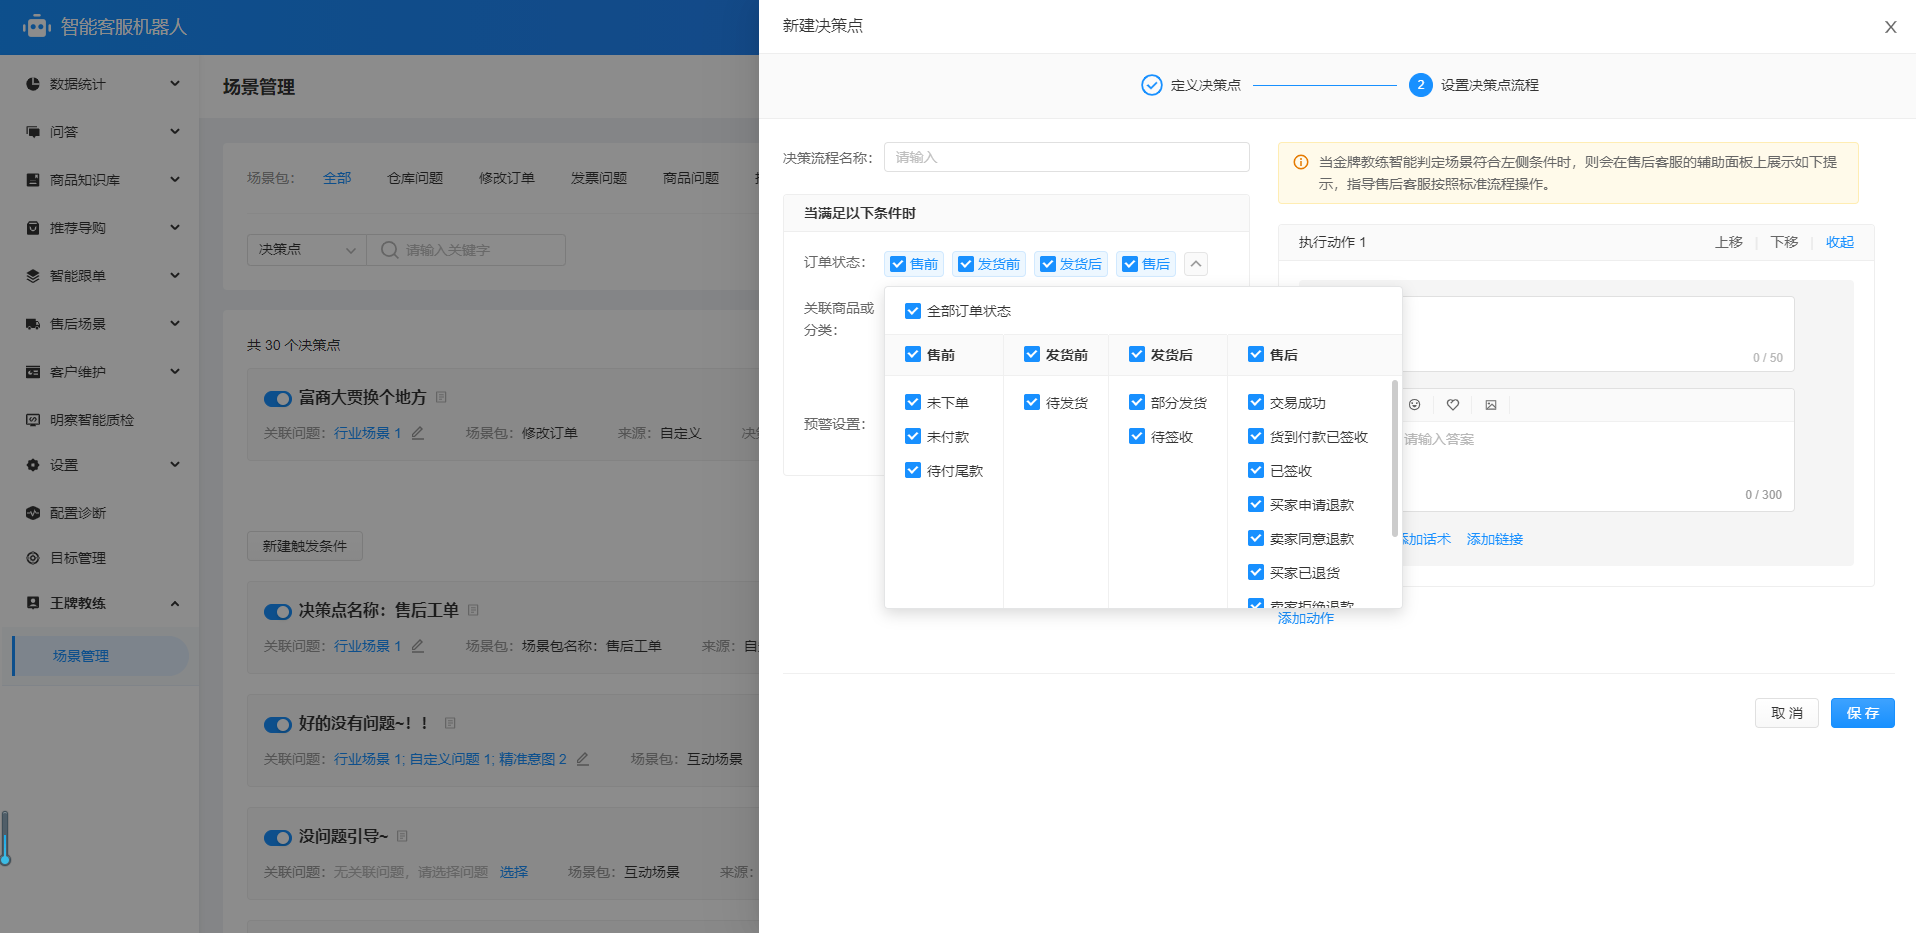
Task: Click edit pencil icon in 好的没有问题 row
Action: pos(583,759)
